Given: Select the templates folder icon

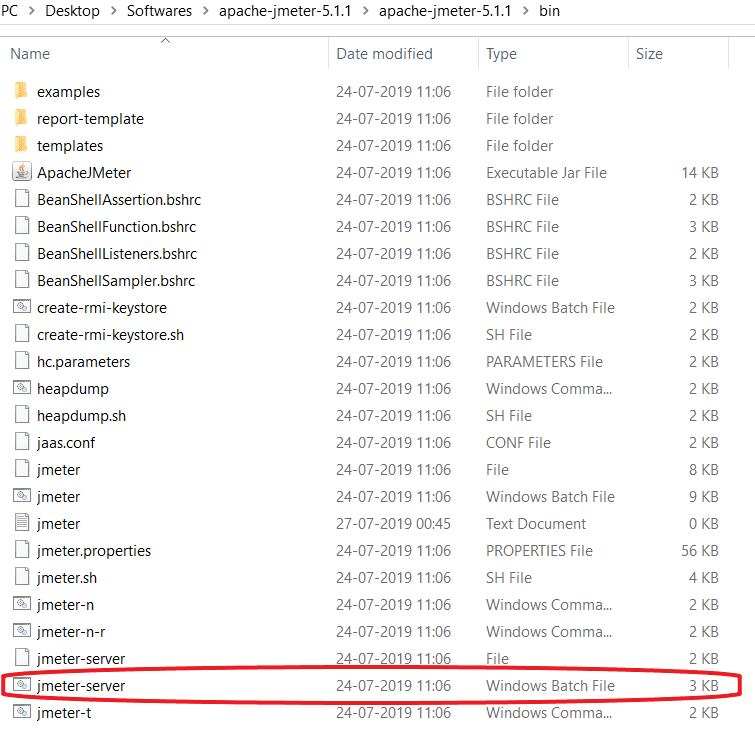Looking at the screenshot, I should pos(21,145).
